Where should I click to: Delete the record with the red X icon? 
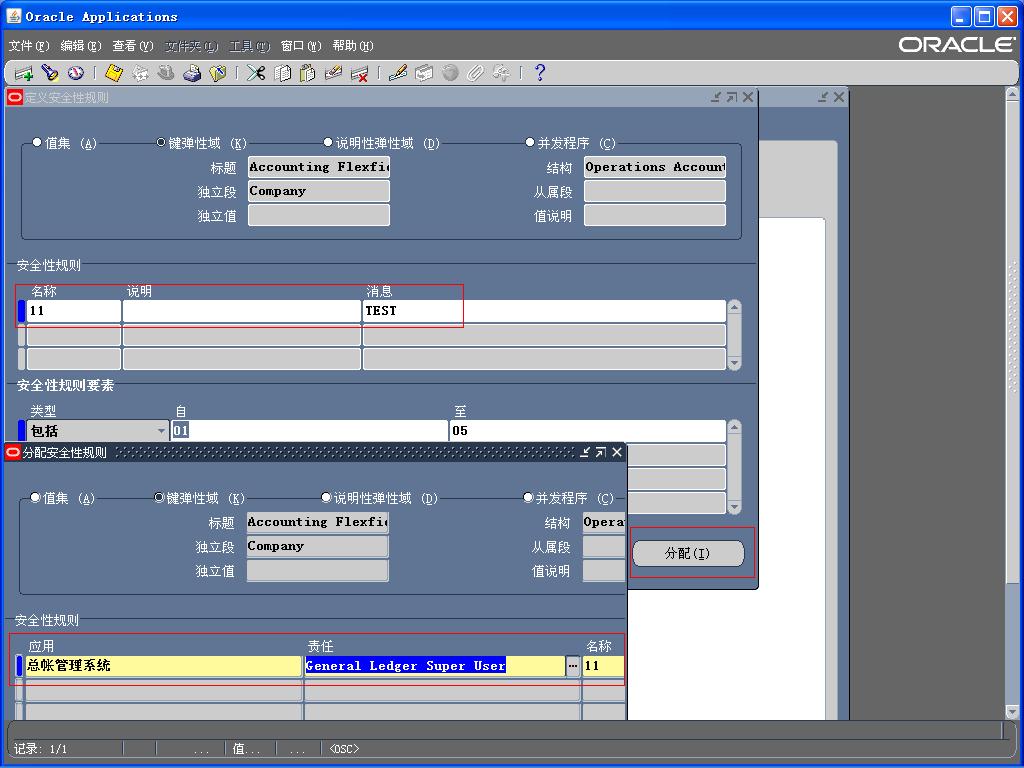[x=359, y=73]
